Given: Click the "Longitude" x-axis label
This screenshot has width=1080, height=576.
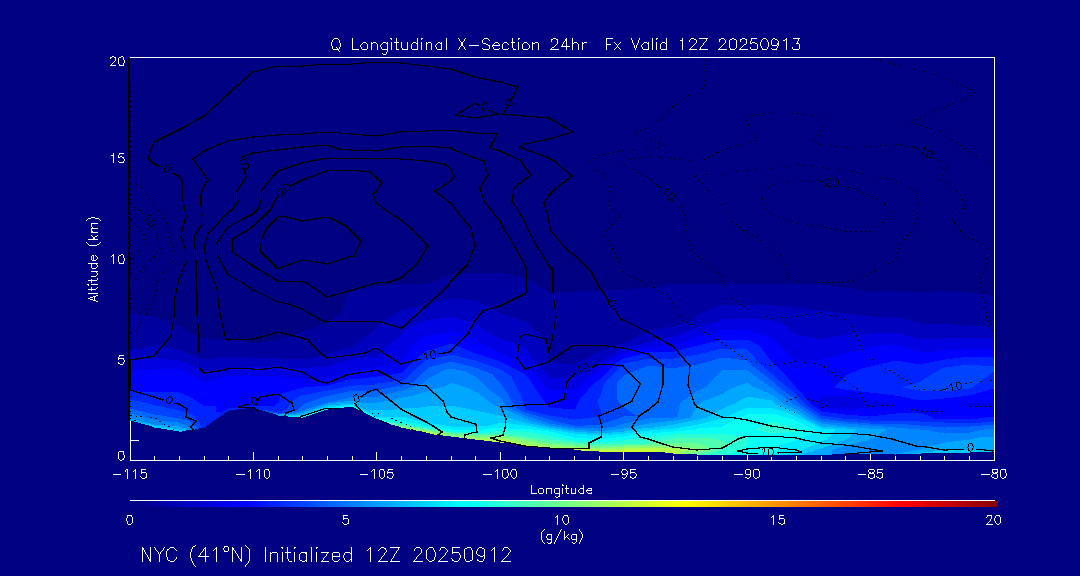Looking at the screenshot, I should click(x=561, y=490).
